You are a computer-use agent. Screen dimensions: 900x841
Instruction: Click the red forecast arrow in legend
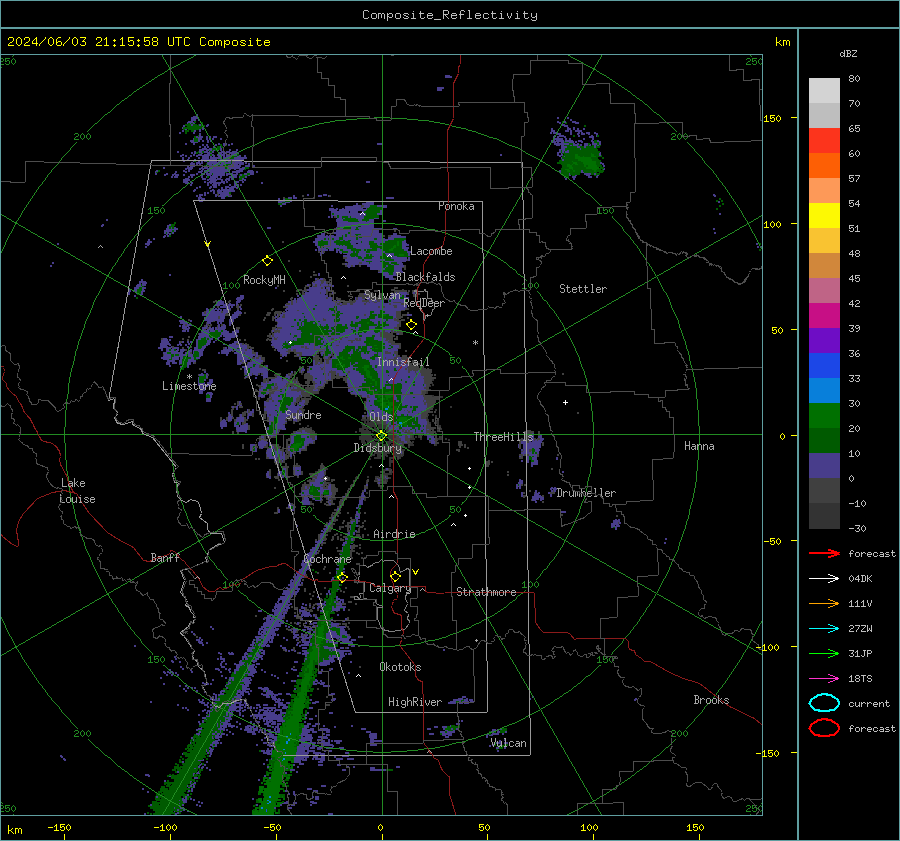point(824,553)
